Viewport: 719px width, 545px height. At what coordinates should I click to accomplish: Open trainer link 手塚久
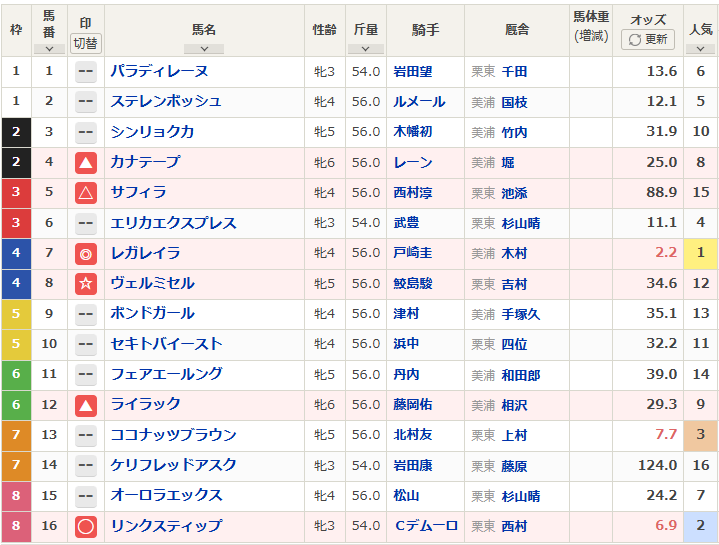click(x=520, y=313)
